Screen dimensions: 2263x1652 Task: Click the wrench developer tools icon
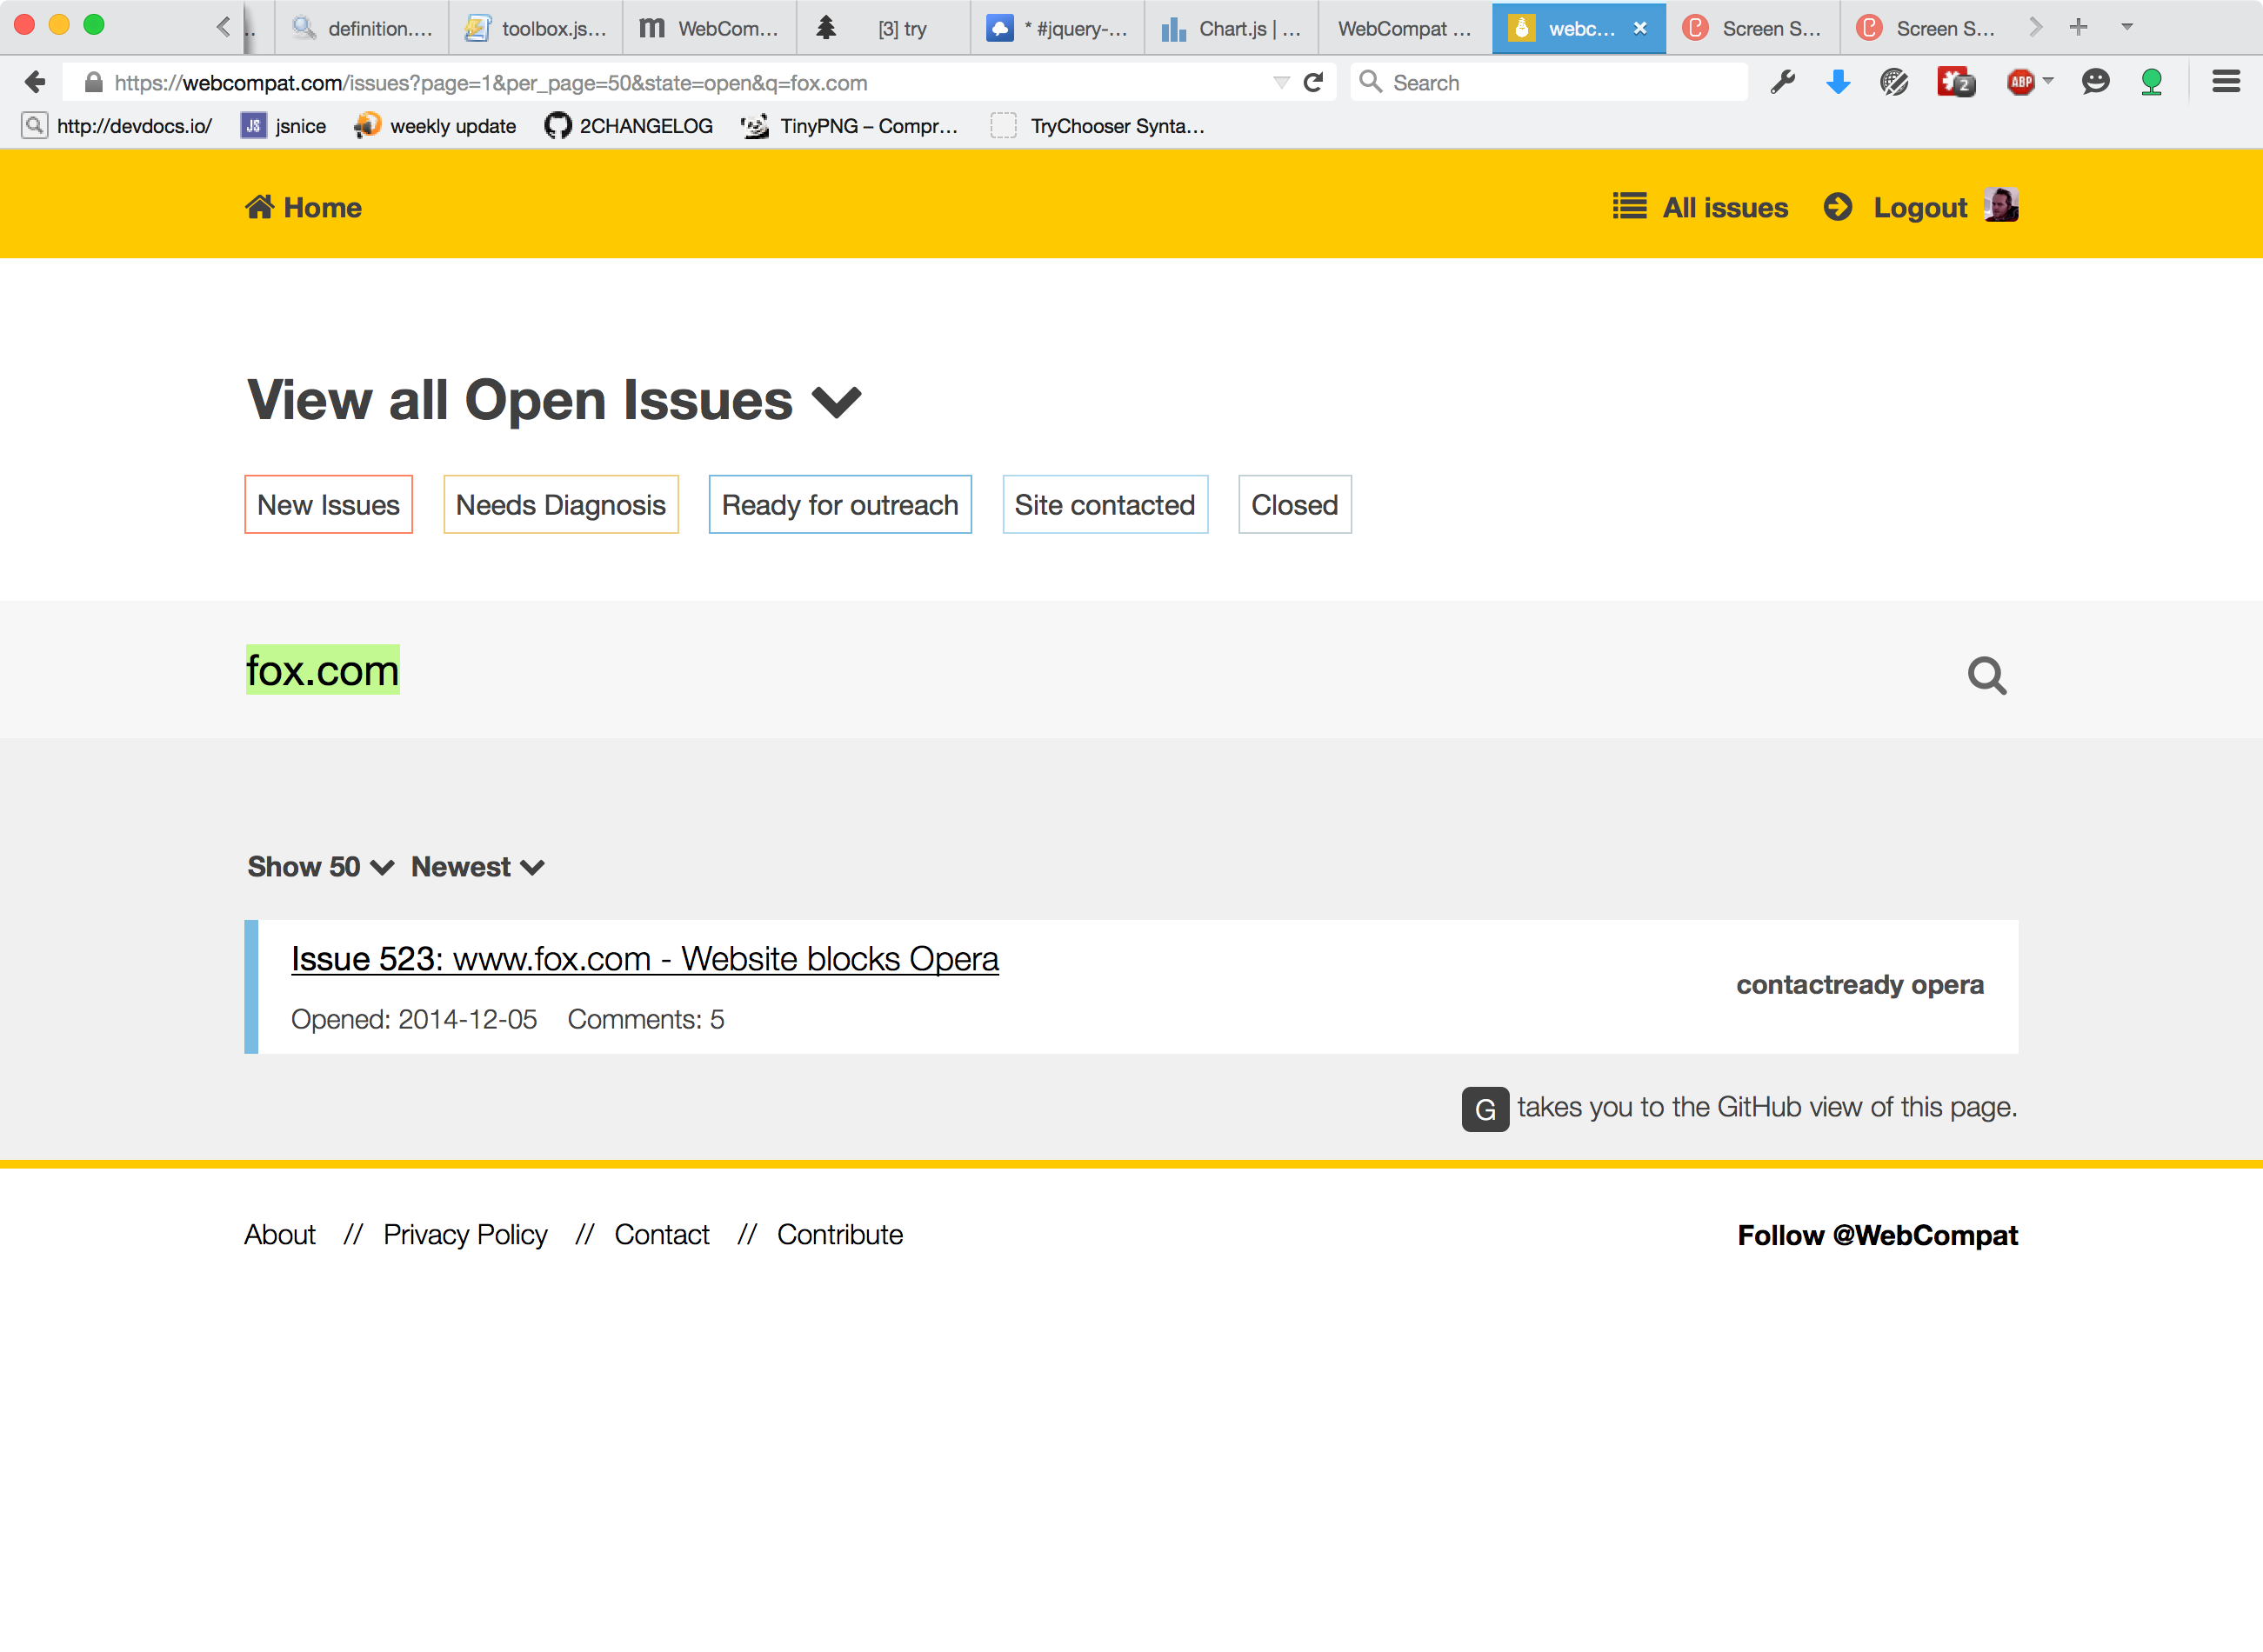pyautogui.click(x=1782, y=83)
